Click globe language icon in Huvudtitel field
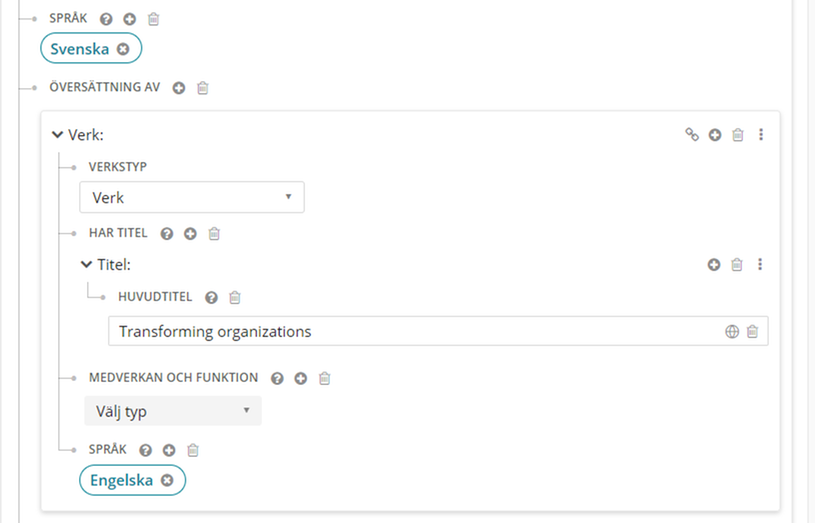 tap(732, 332)
